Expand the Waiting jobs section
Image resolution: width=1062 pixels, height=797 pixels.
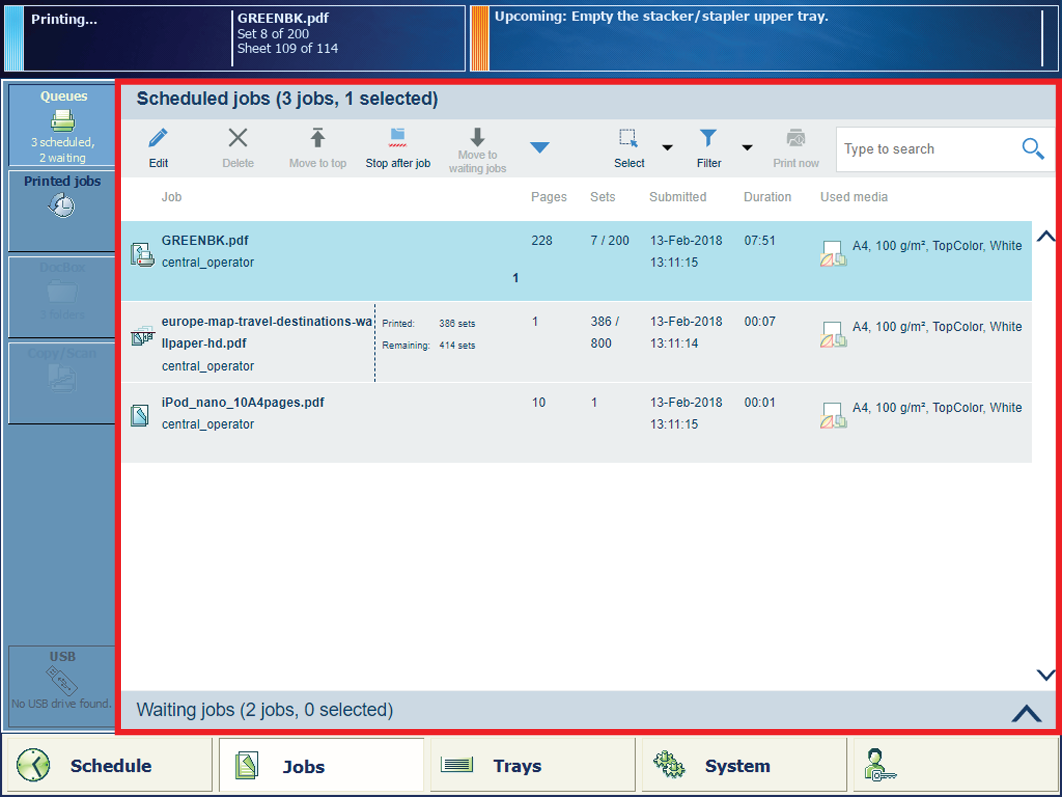click(1026, 712)
